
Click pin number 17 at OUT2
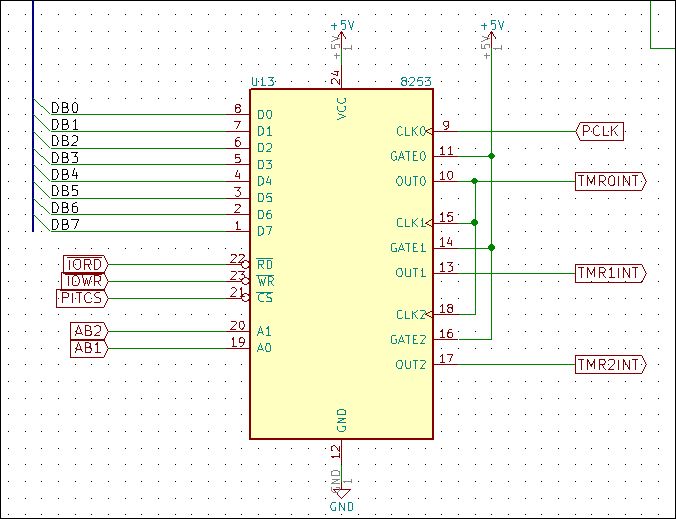coord(446,359)
